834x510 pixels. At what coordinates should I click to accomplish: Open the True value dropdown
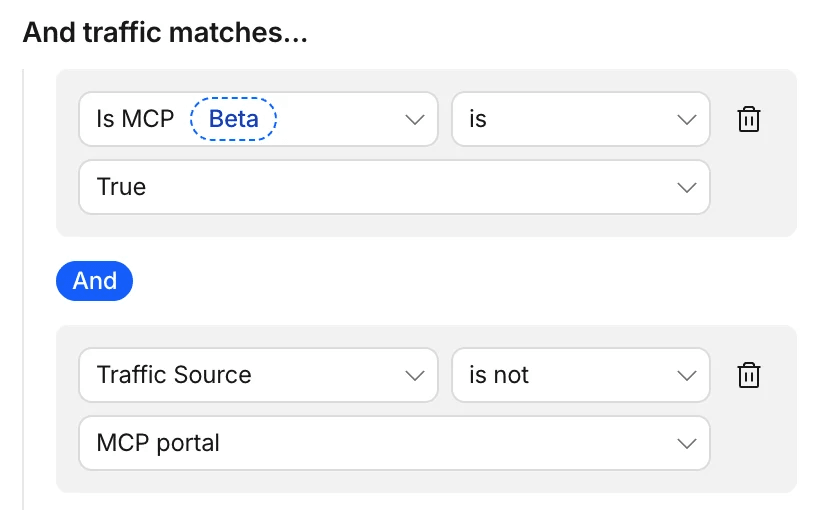click(x=395, y=187)
